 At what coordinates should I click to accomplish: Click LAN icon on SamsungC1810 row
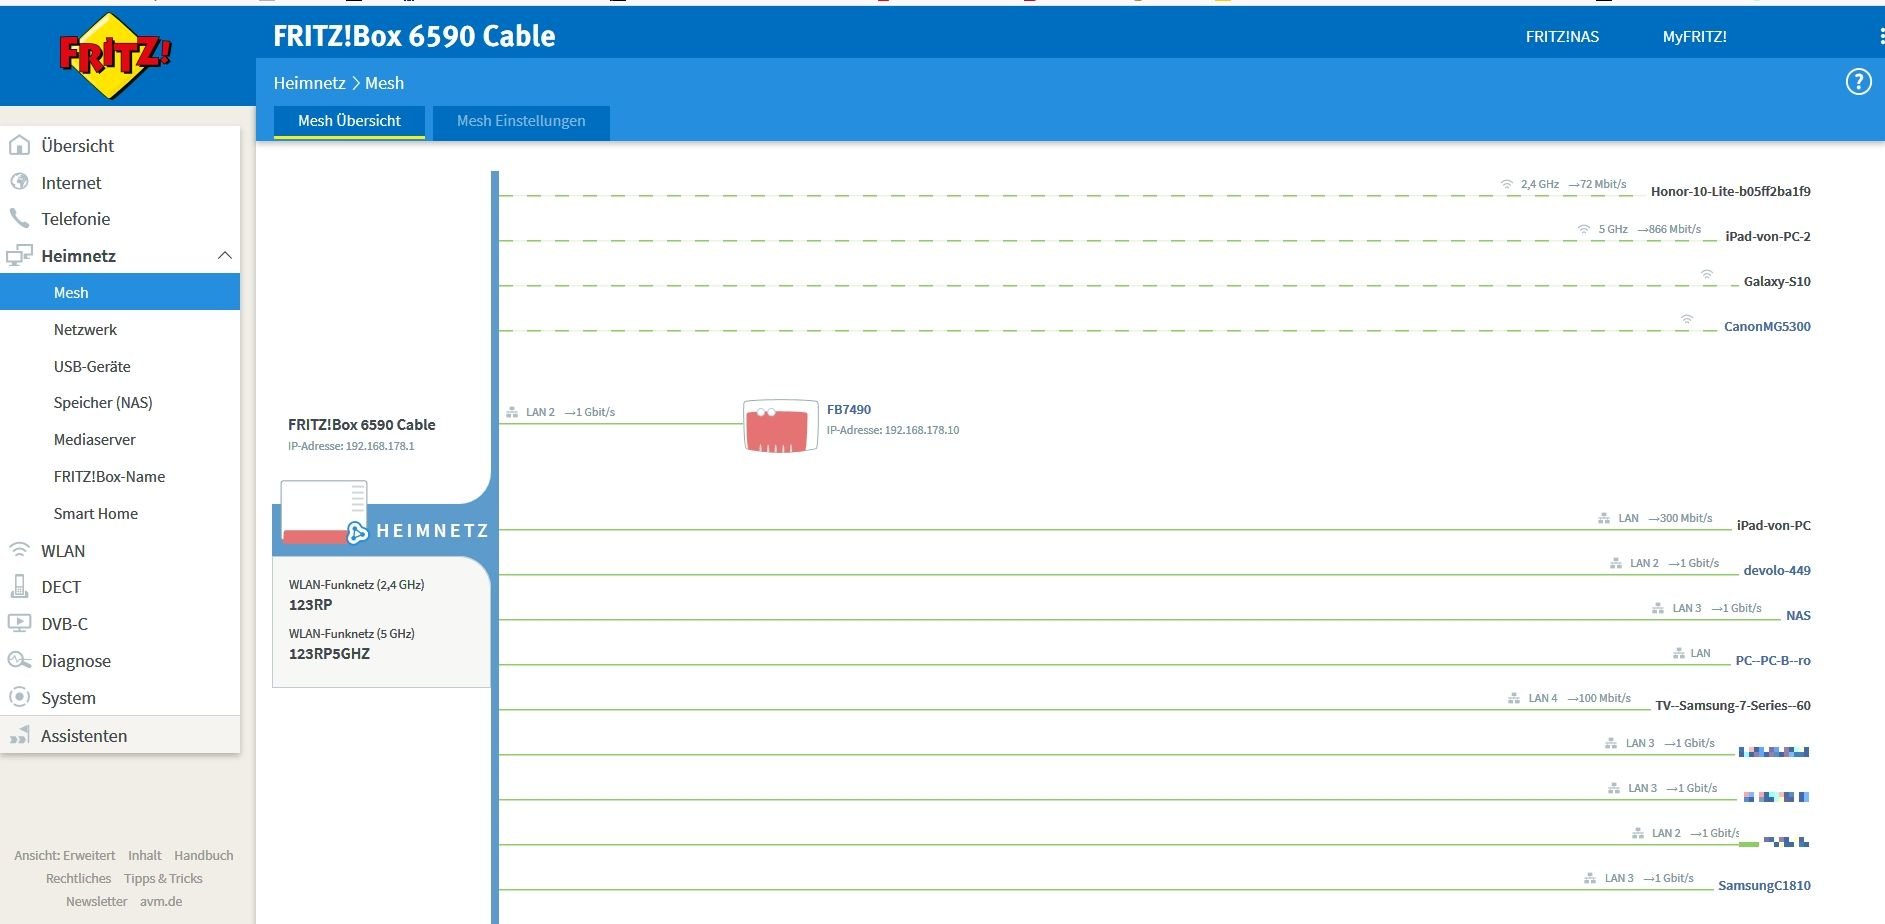point(1590,878)
